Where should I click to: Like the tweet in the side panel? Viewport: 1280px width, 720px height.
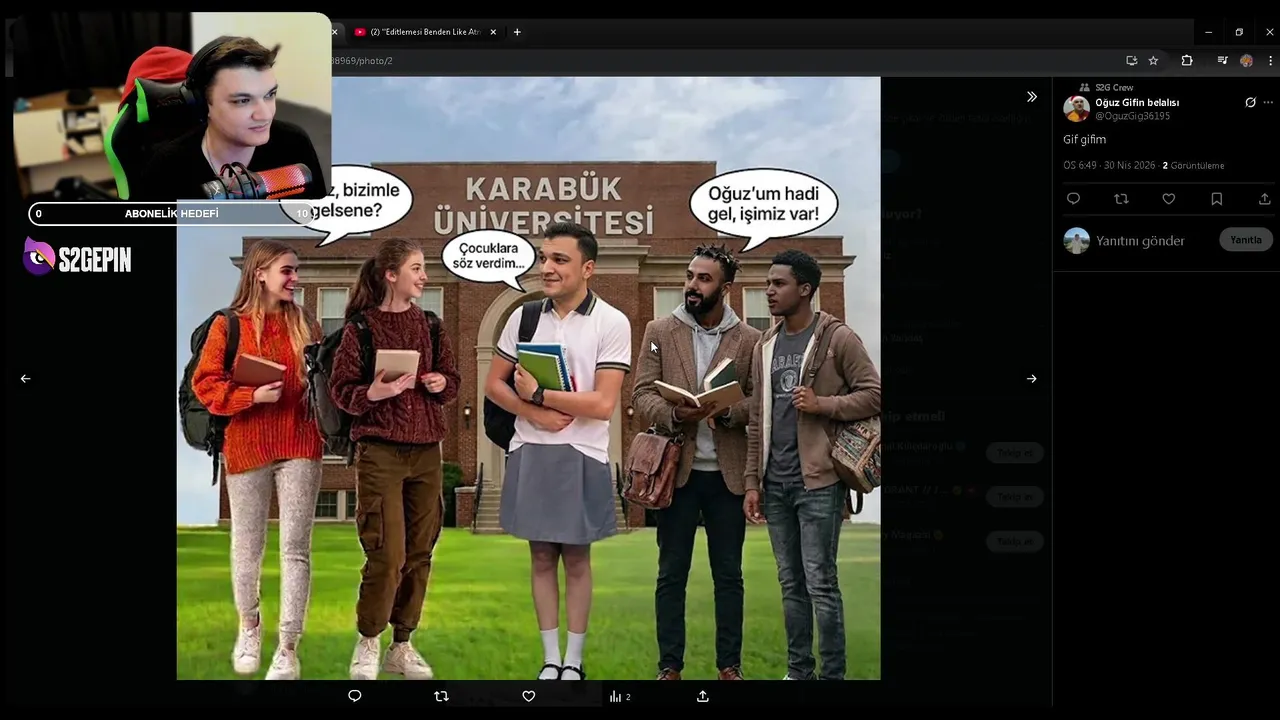pos(1168,199)
